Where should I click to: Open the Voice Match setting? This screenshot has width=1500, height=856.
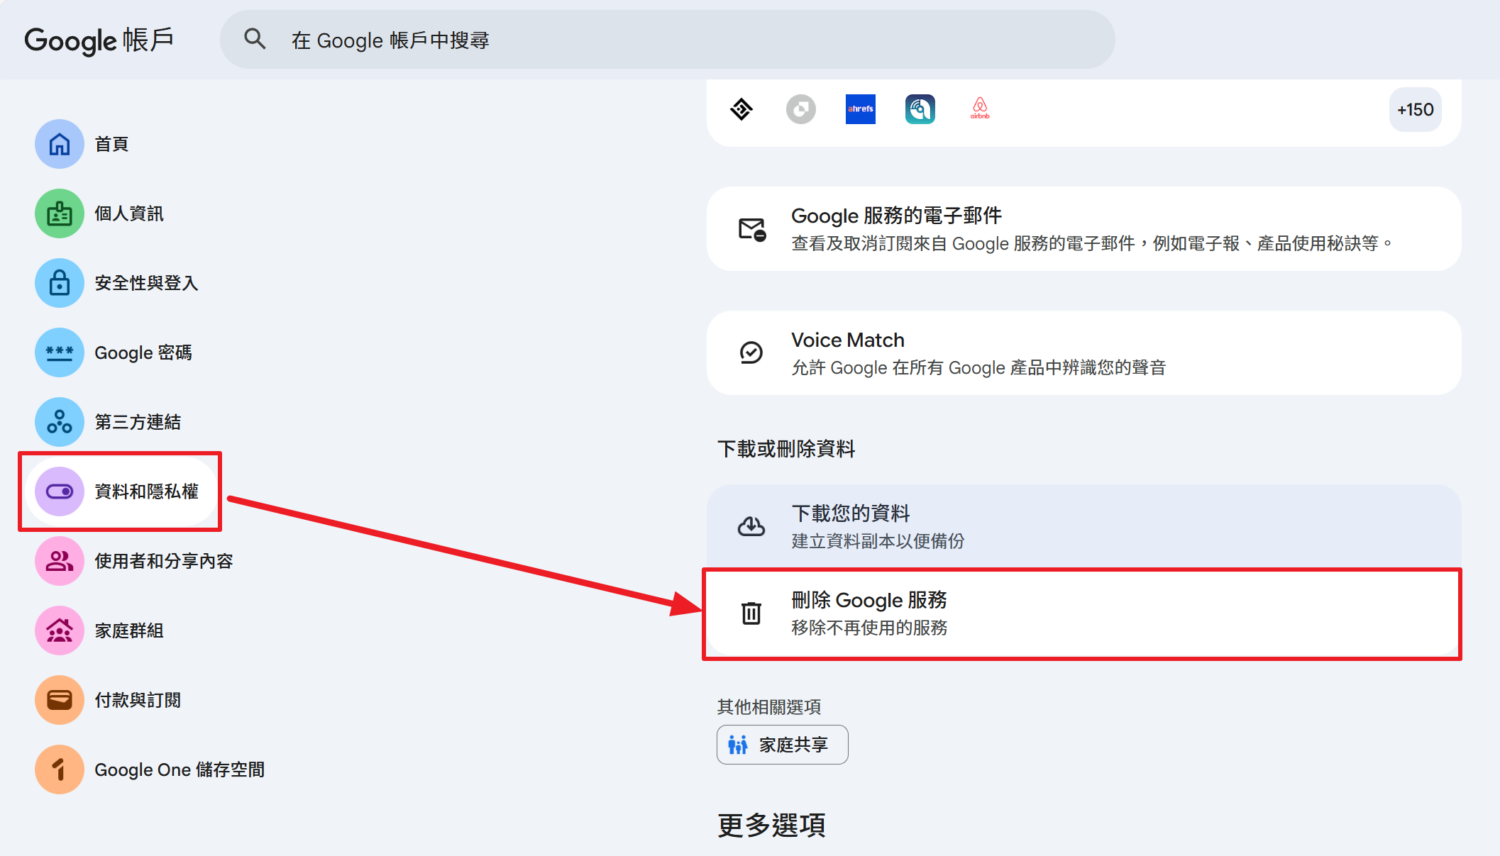1083,353
